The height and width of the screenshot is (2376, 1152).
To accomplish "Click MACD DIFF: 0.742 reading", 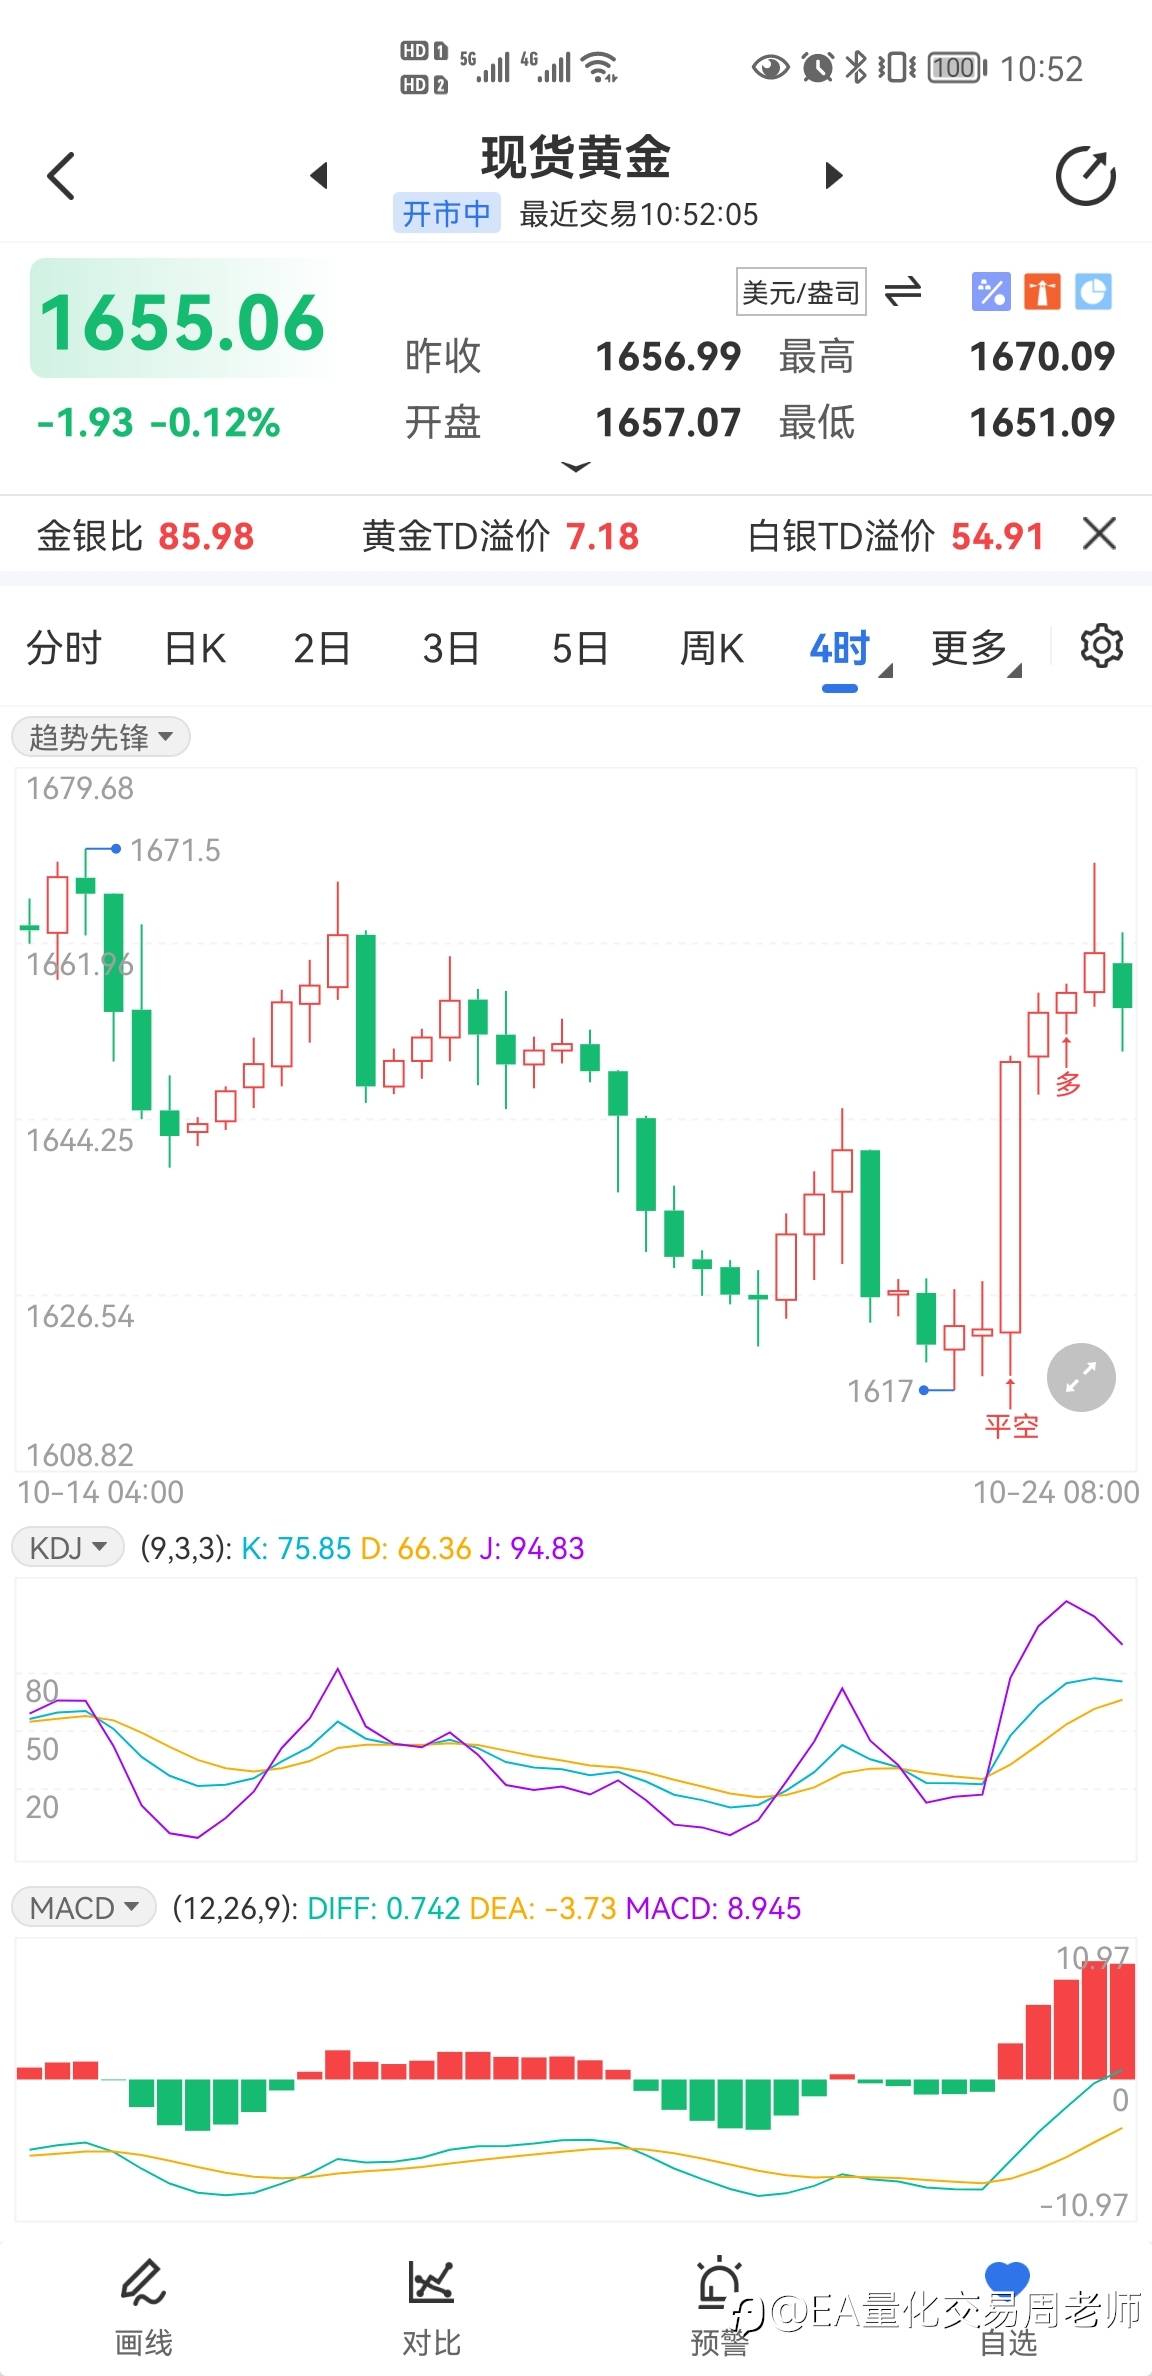I will [384, 1908].
